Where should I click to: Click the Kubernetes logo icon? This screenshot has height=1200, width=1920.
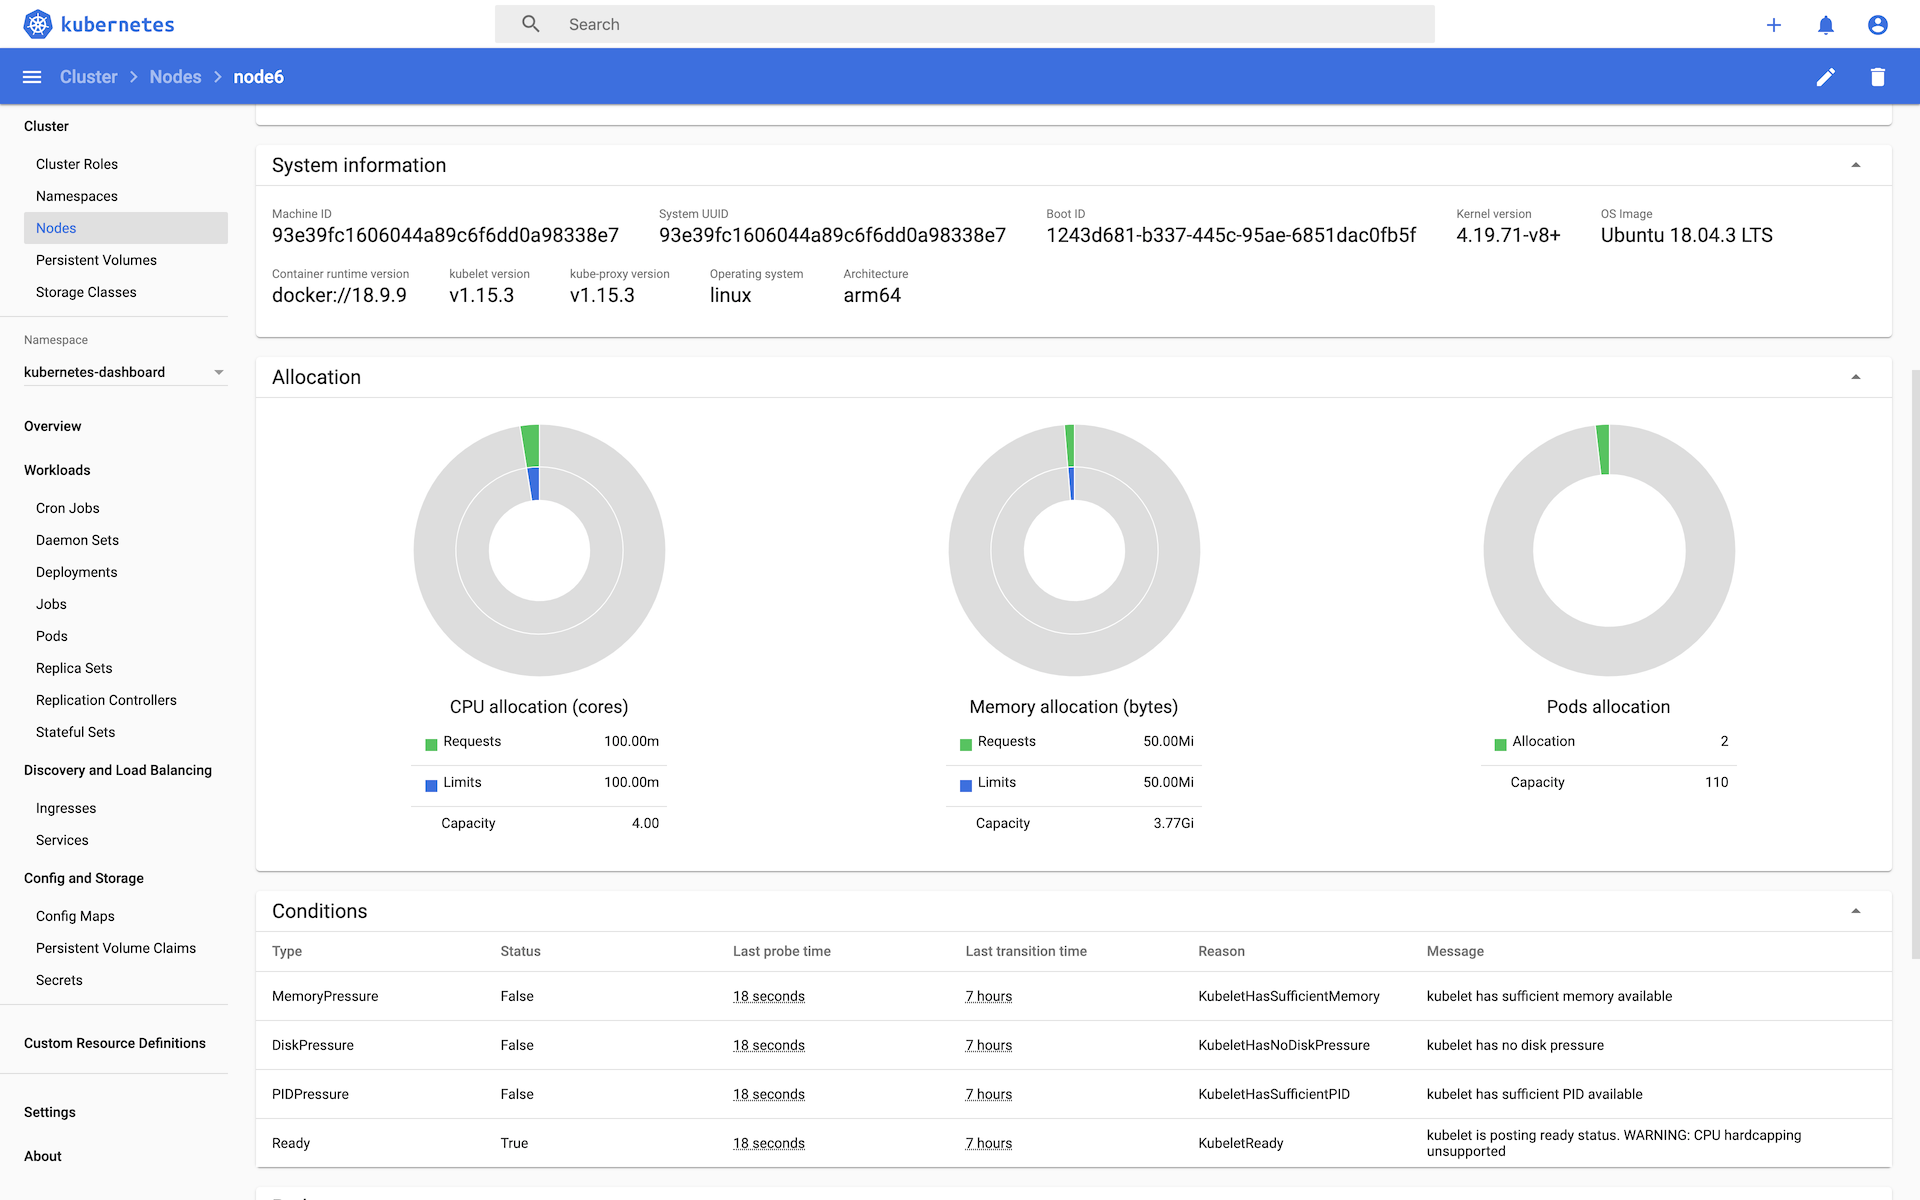click(x=38, y=24)
